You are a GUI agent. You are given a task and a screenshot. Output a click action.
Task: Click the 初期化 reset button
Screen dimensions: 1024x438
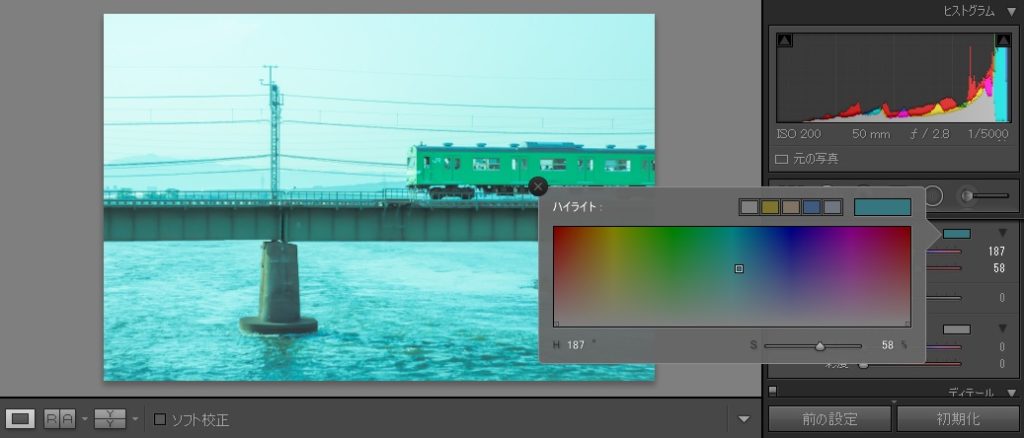pyautogui.click(x=958, y=418)
